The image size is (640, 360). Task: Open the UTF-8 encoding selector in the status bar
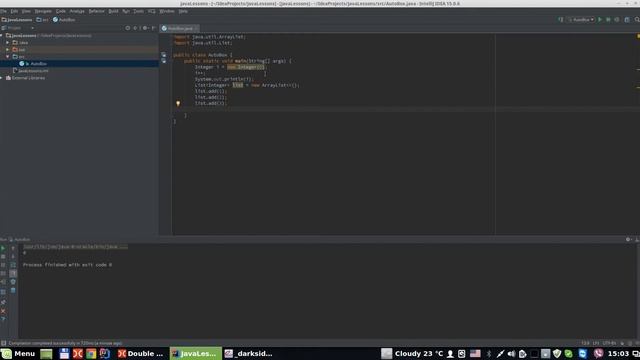click(x=609, y=343)
